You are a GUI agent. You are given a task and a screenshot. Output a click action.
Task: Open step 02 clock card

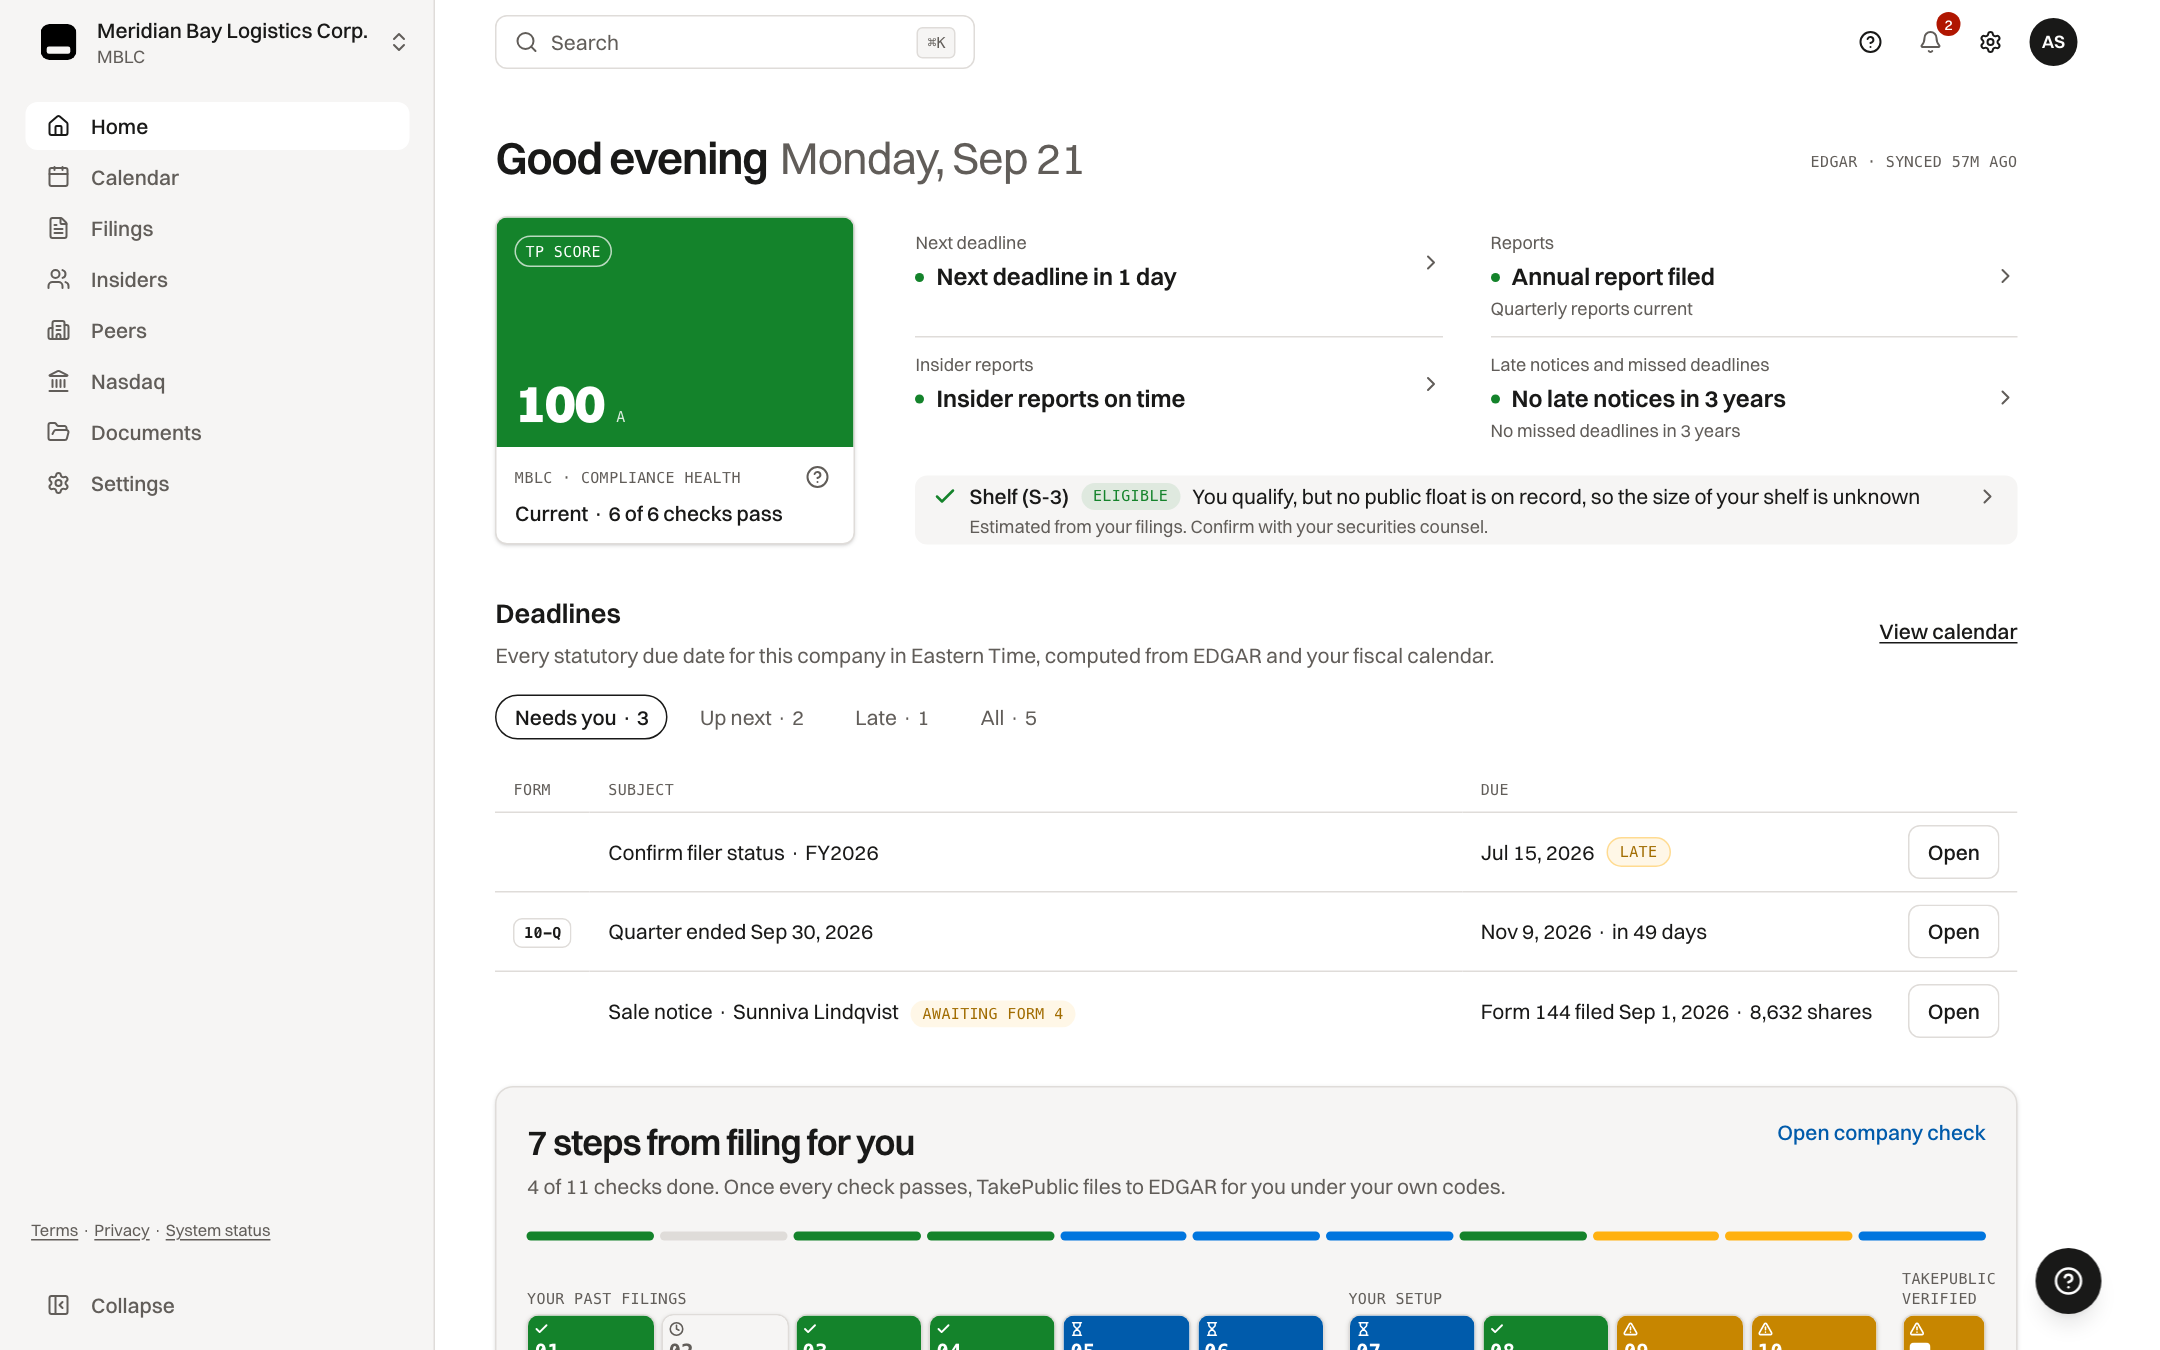(x=724, y=1333)
